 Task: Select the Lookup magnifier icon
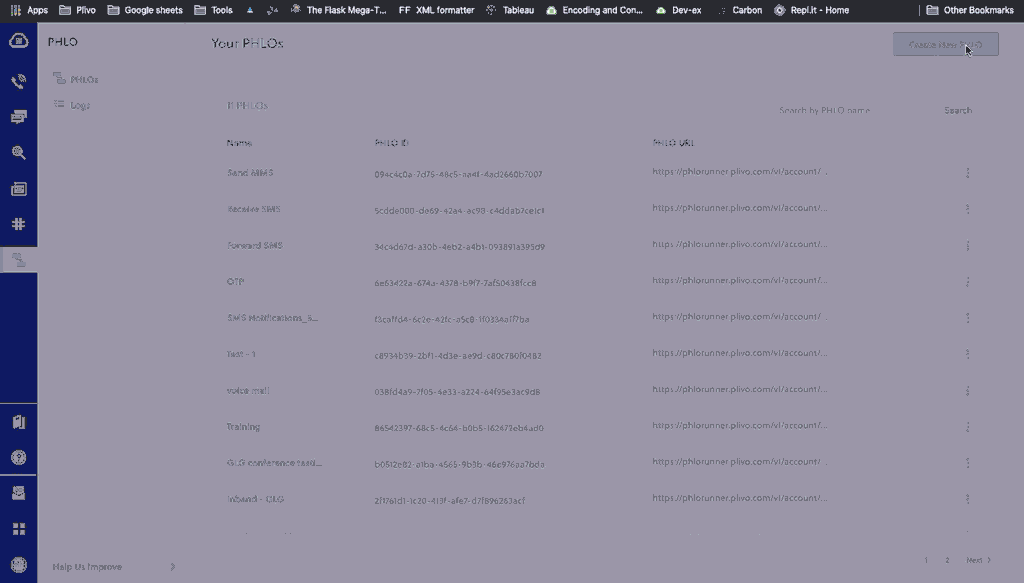pos(18,152)
